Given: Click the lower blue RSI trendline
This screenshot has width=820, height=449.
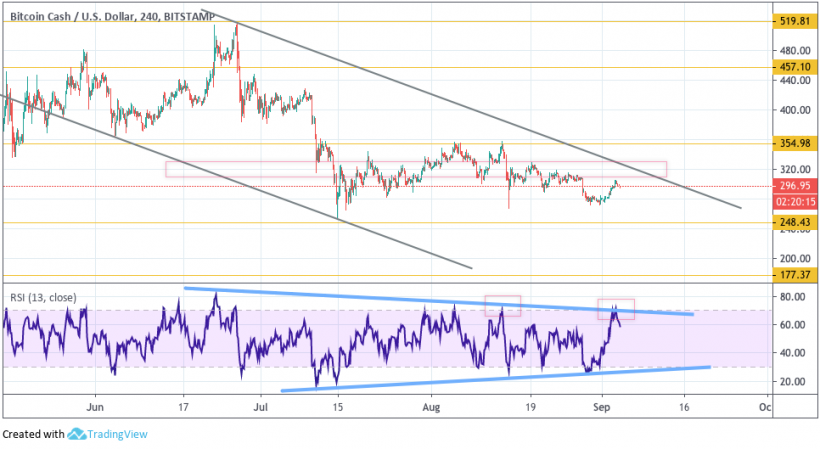Looking at the screenshot, I should click(500, 379).
